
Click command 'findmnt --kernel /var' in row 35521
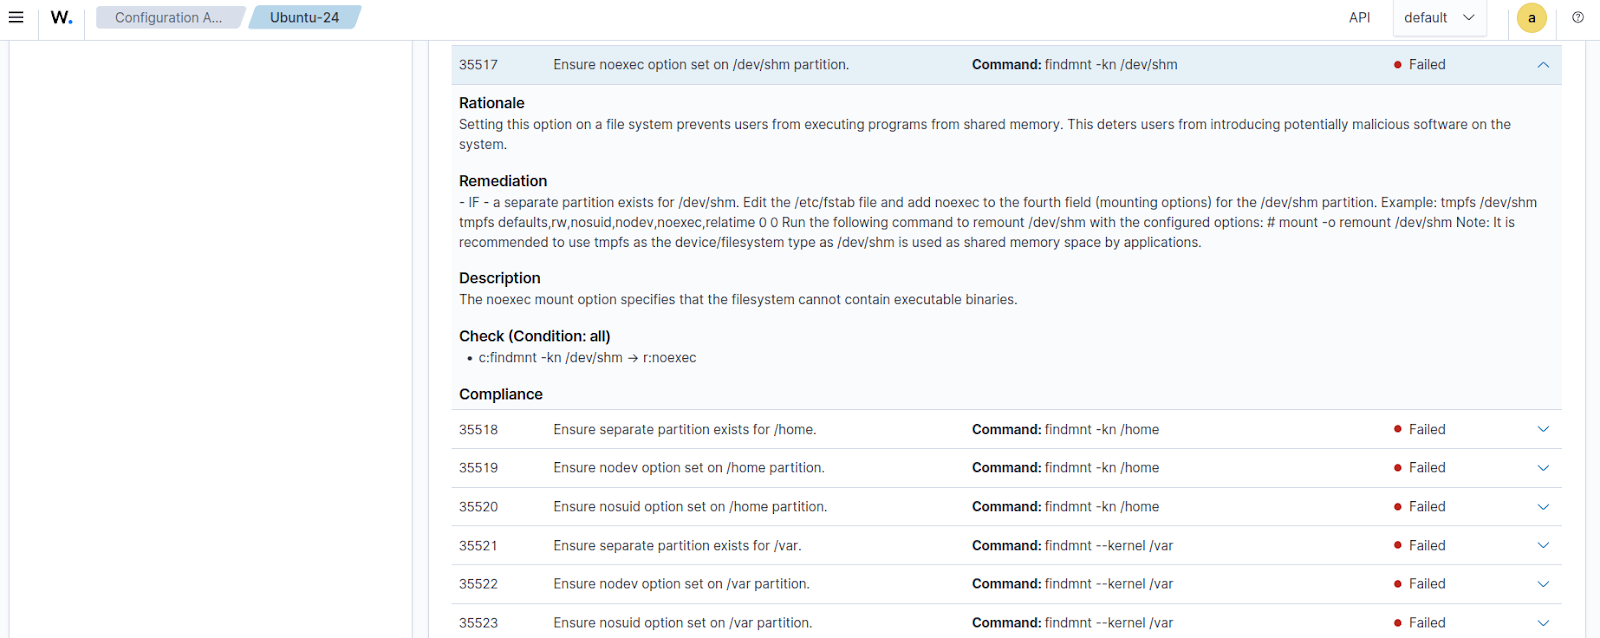click(1109, 546)
